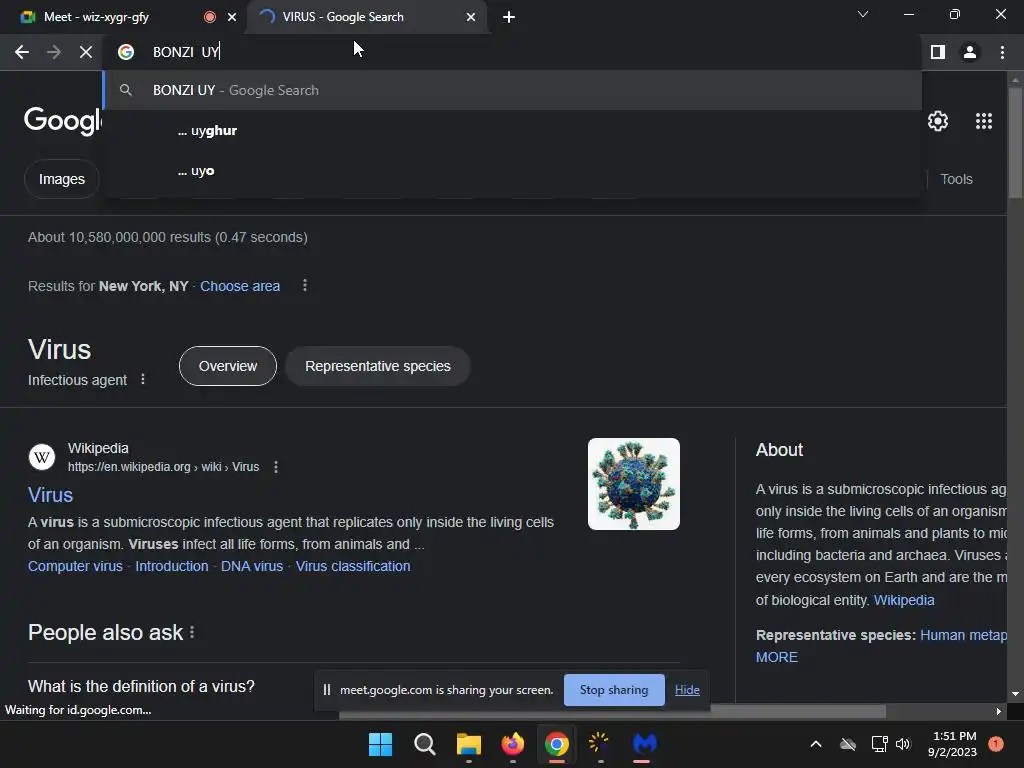Open the Wikipedia link in About panel
Screen dimensions: 1024x768
point(904,600)
